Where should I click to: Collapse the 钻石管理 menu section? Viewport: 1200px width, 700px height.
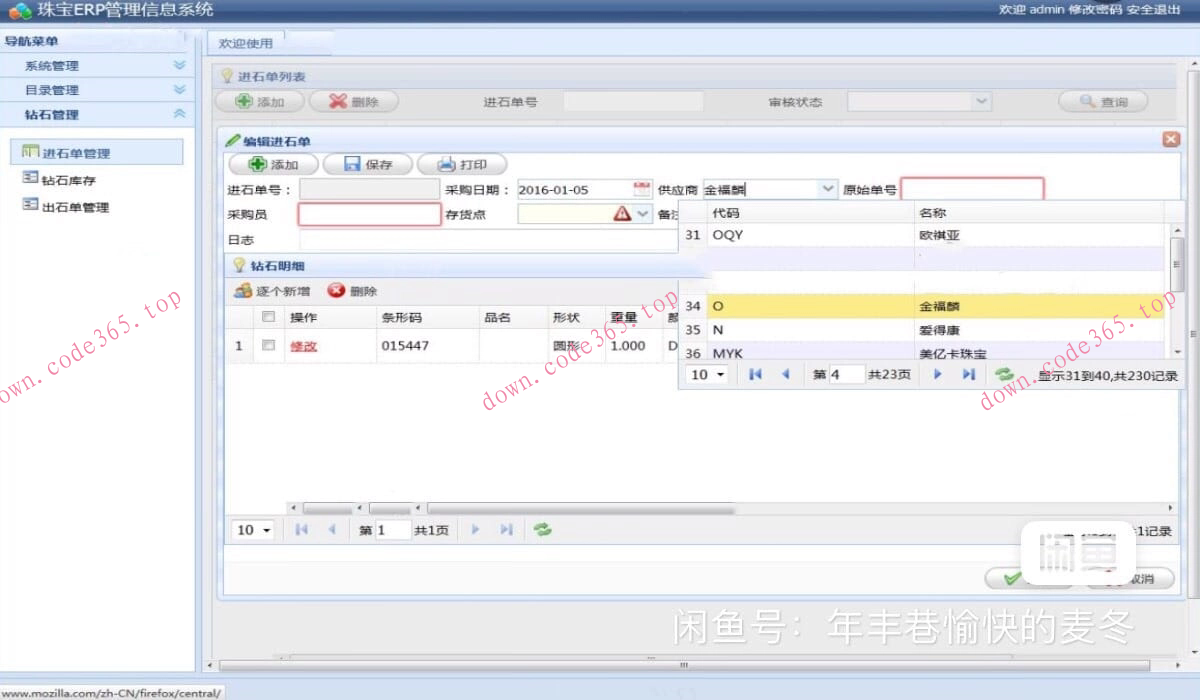click(179, 114)
